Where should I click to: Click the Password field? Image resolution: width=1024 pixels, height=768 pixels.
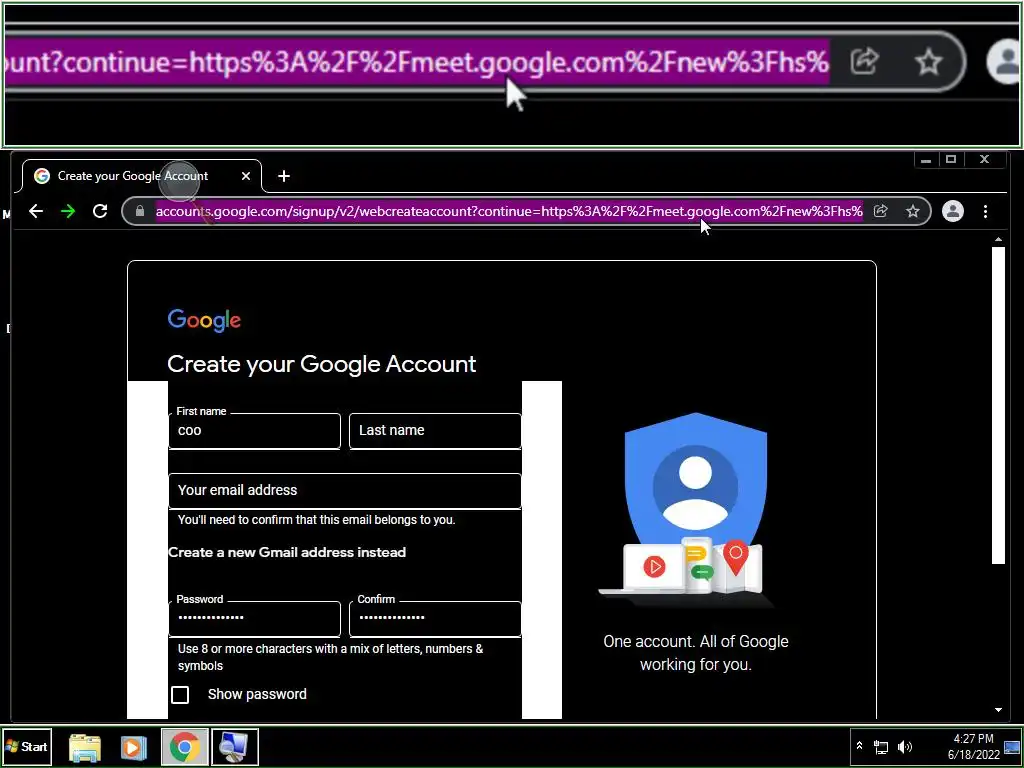(255, 618)
